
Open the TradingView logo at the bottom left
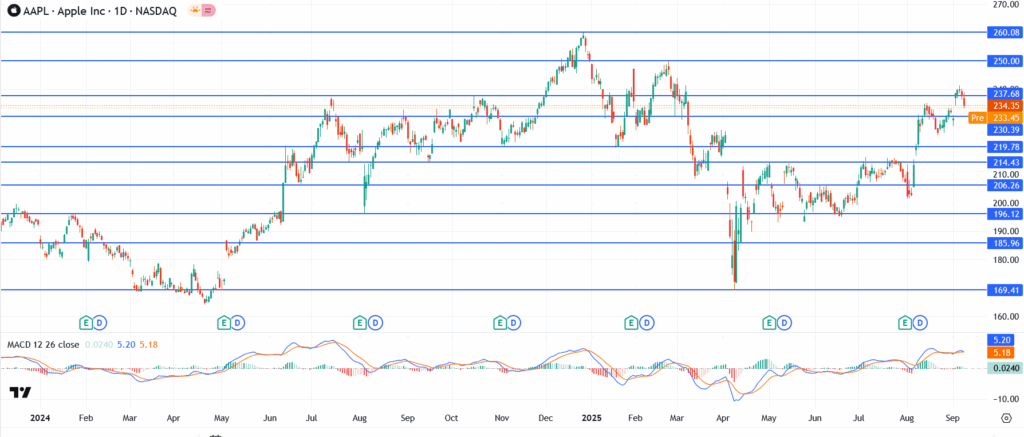21,393
